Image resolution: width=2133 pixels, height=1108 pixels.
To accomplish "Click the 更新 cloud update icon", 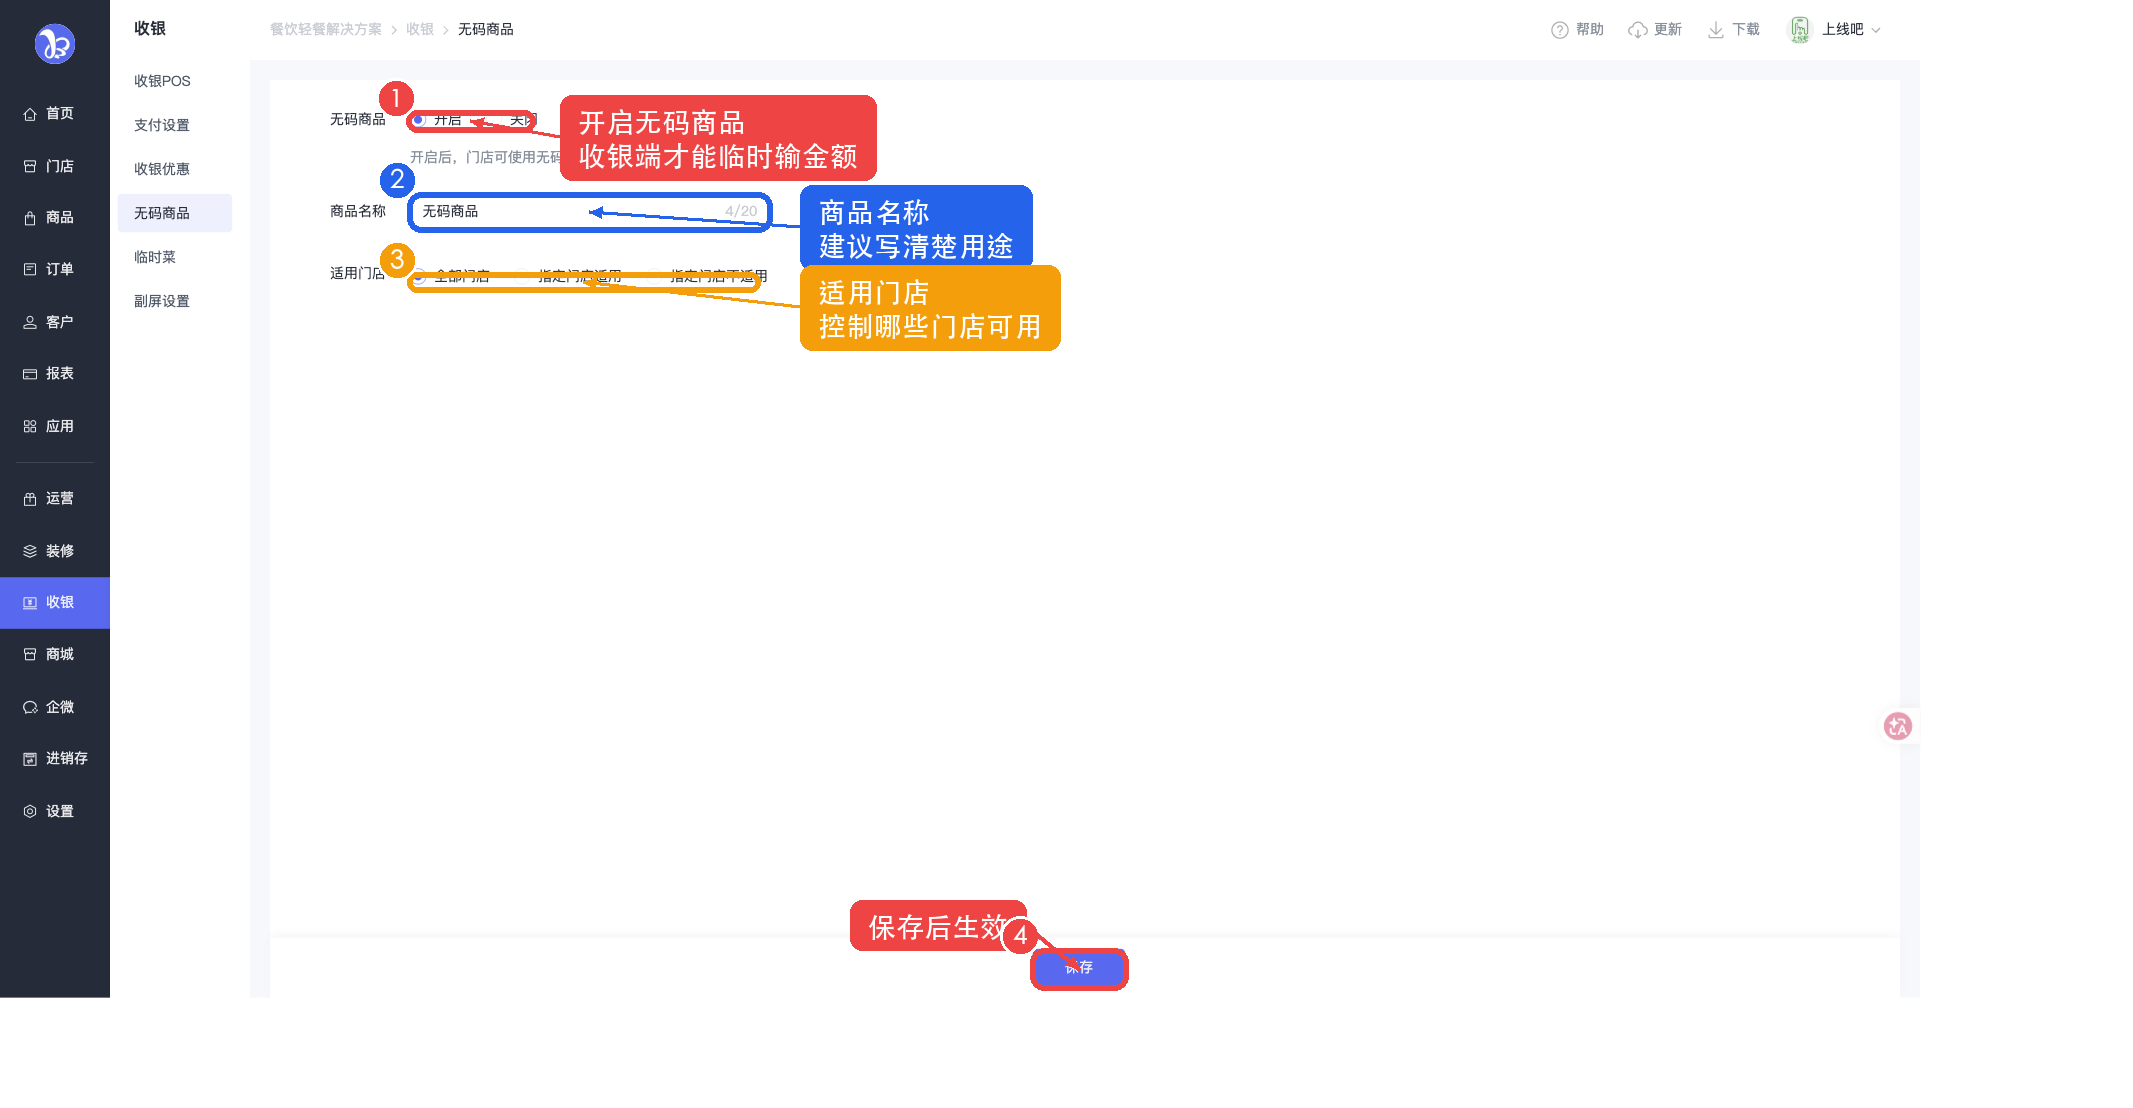I will 1638,30.
